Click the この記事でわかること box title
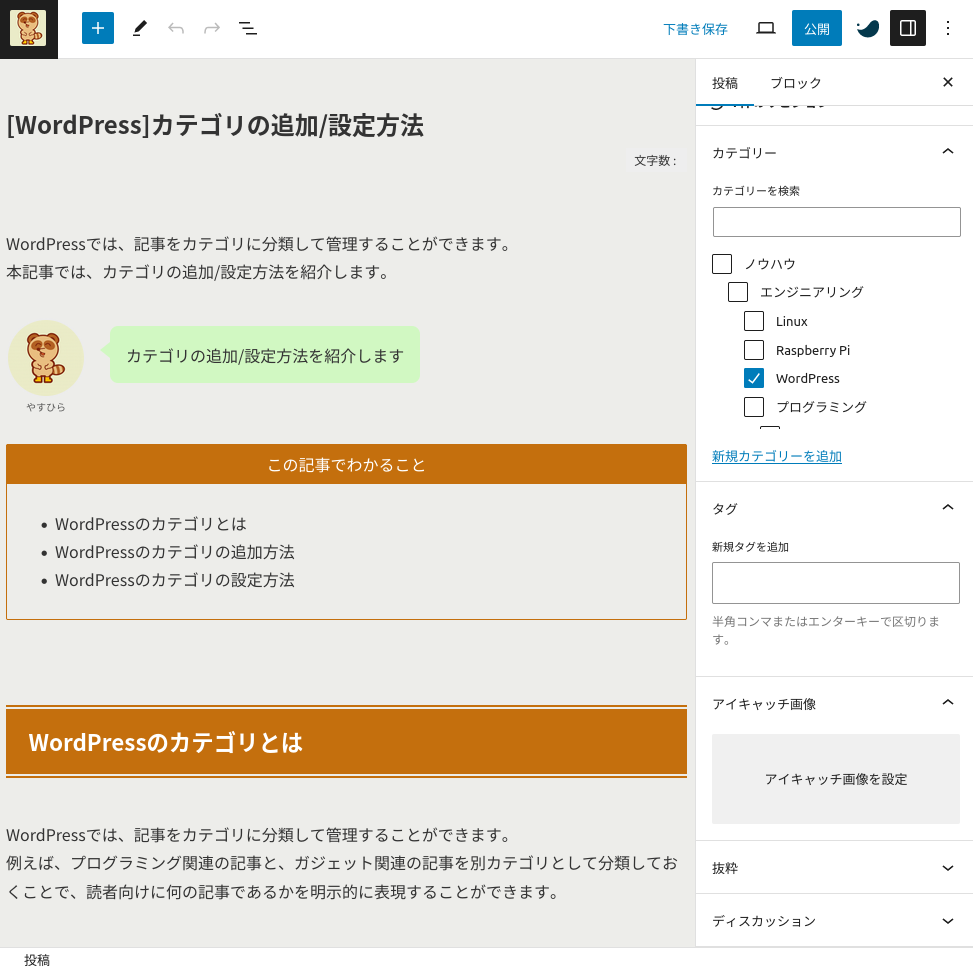Viewport: 973px width, 969px height. pyautogui.click(x=346, y=465)
